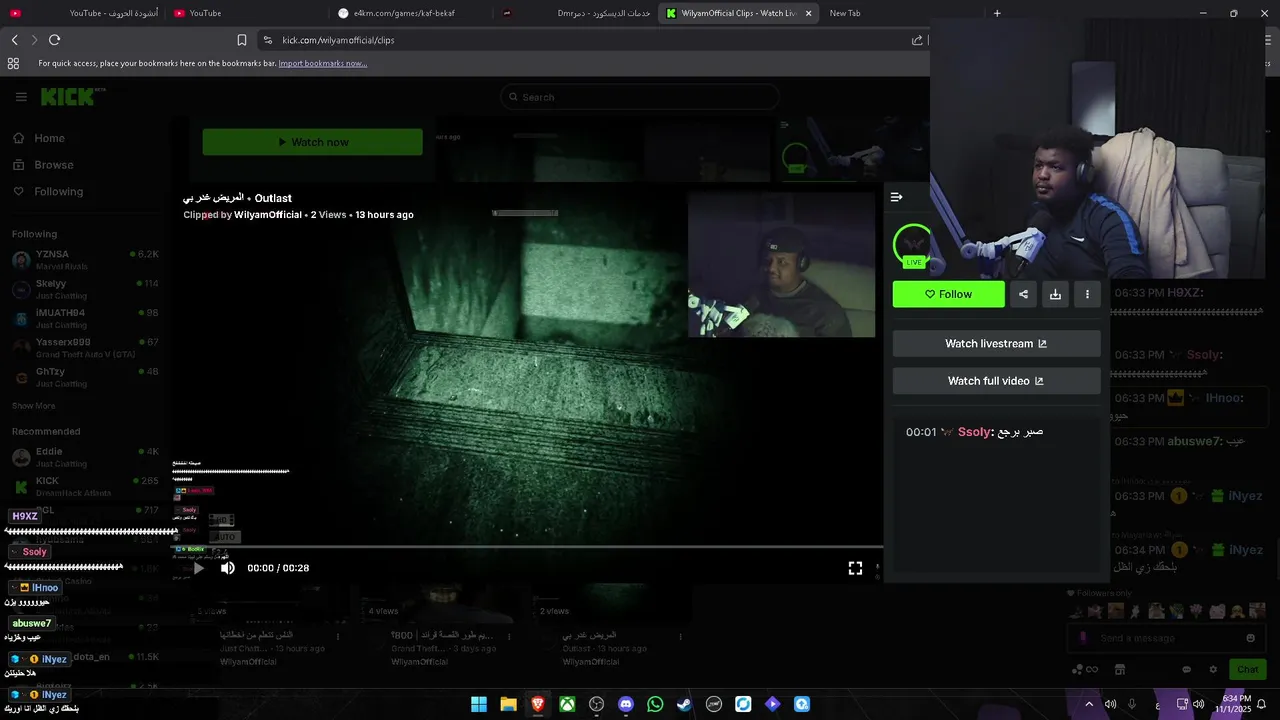Open a new browser tab
This screenshot has width=1280, height=720.
[997, 13]
